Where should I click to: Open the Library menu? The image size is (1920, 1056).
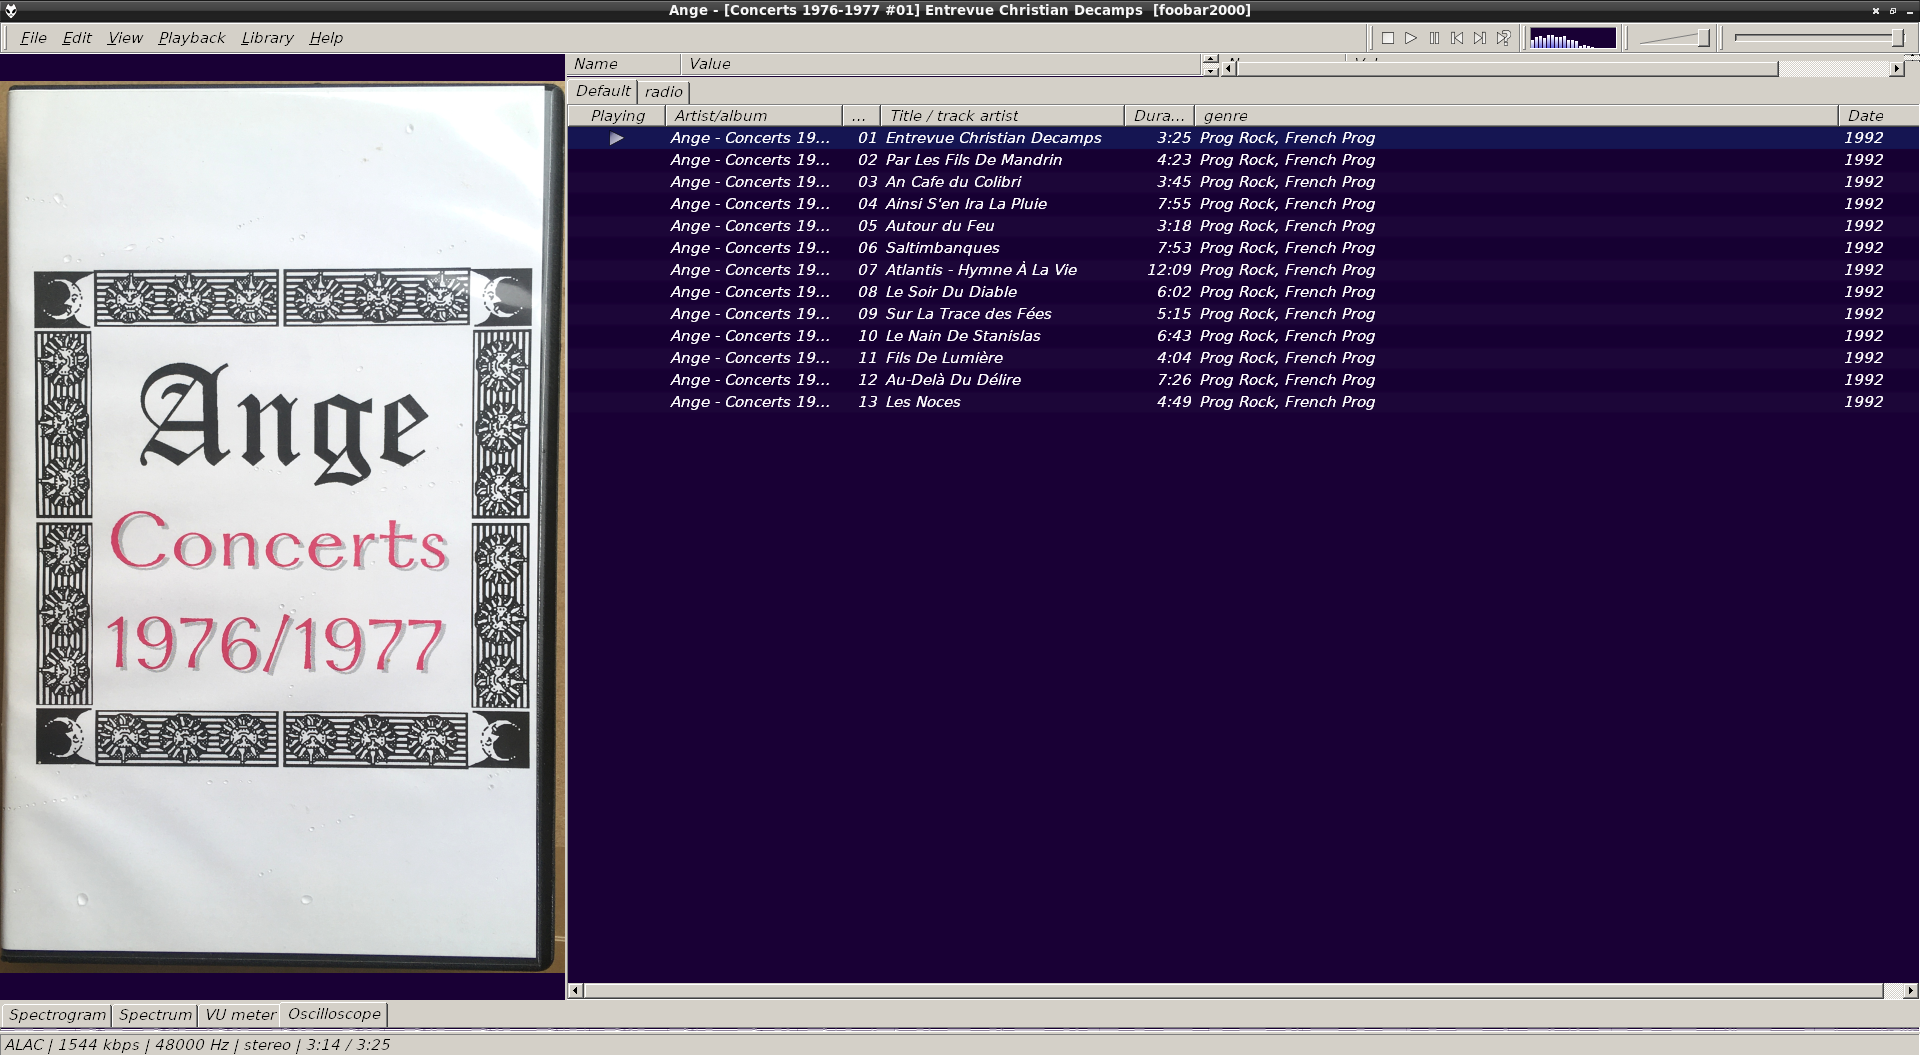(x=267, y=38)
